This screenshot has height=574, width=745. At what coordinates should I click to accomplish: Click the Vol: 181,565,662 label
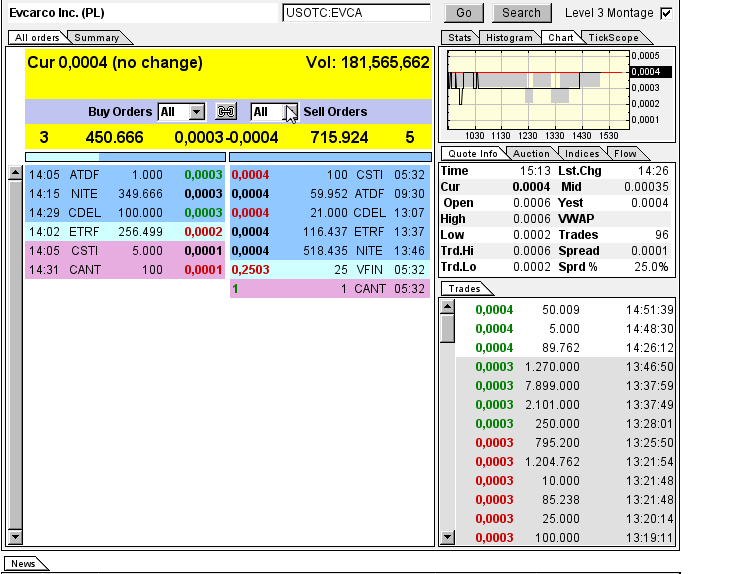(367, 62)
